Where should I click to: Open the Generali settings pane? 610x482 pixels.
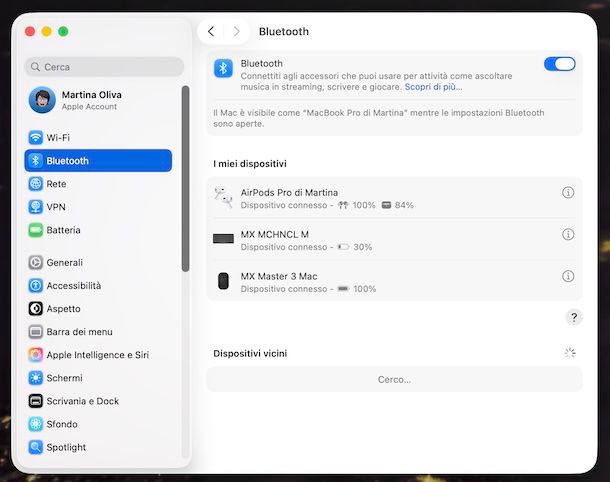(x=98, y=263)
